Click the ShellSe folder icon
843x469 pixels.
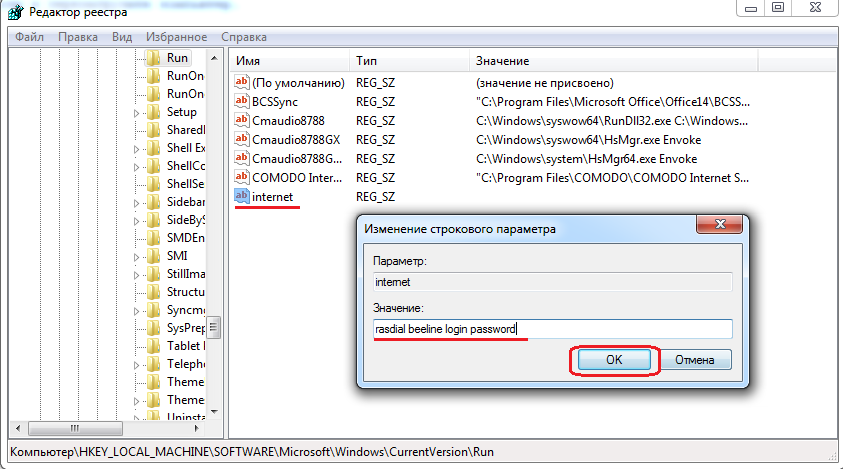tap(154, 183)
